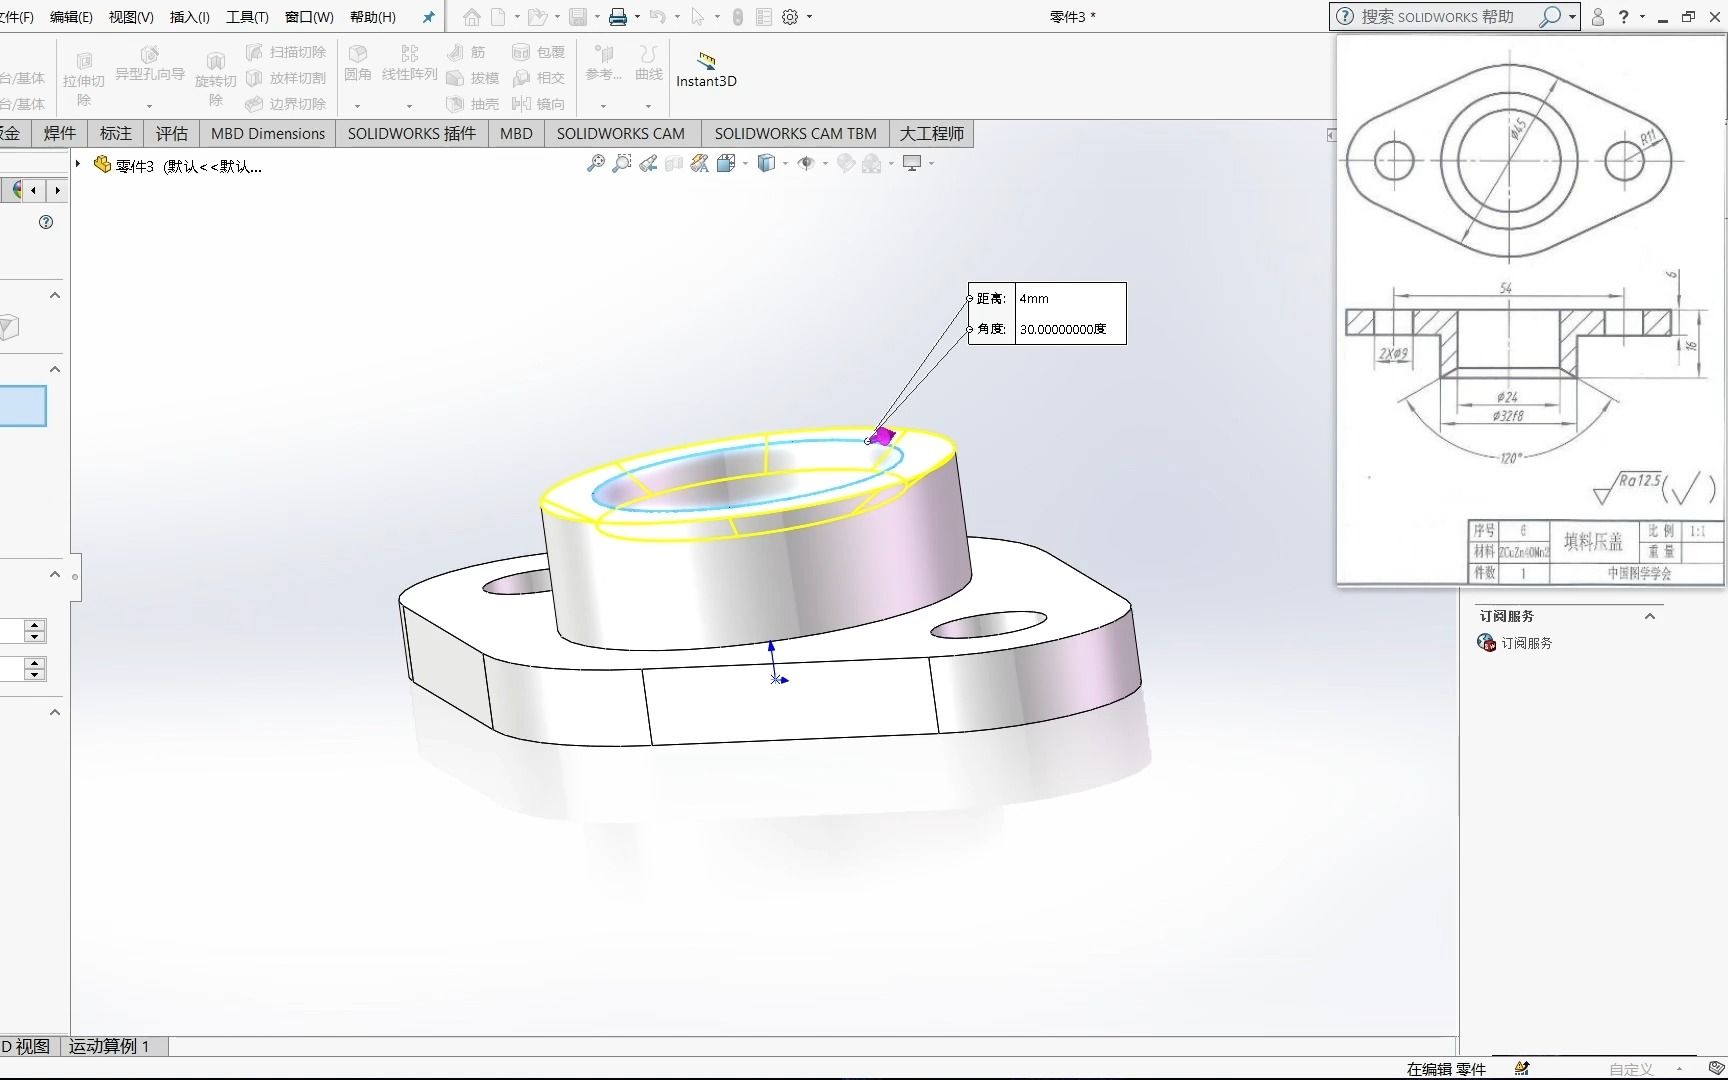Click the Rebuild traffic-light icon
Viewport: 1728px width, 1080px height.
click(x=737, y=17)
